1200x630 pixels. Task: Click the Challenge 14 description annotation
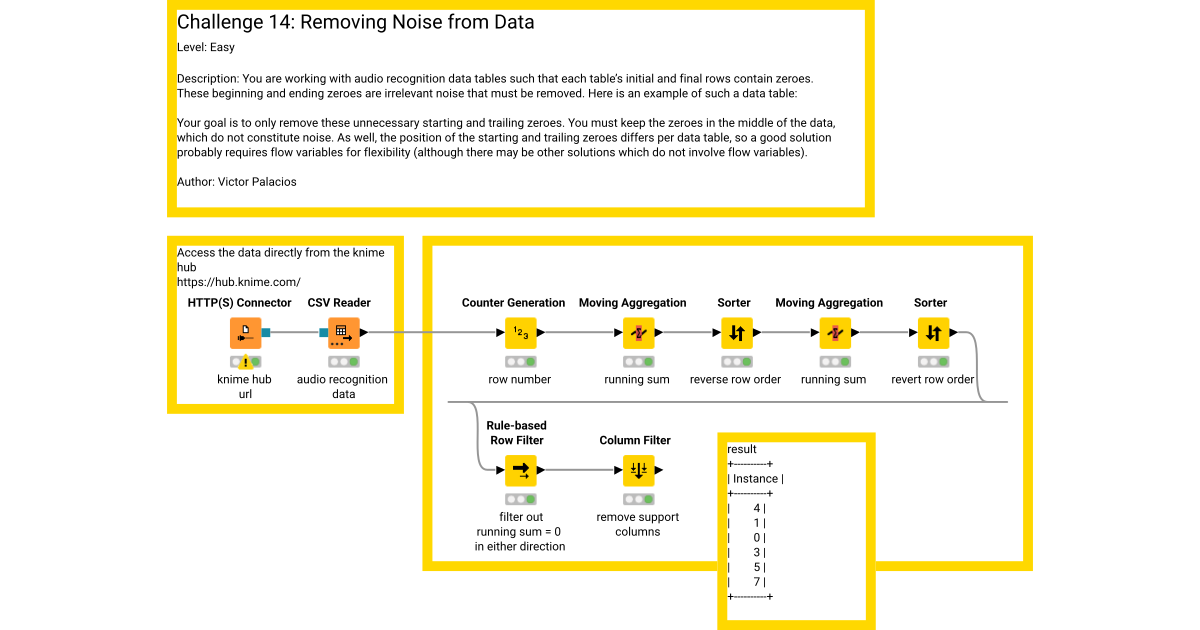(520, 105)
